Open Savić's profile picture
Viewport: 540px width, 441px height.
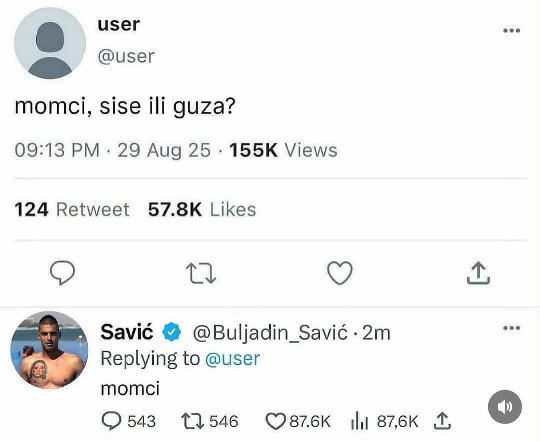point(49,350)
